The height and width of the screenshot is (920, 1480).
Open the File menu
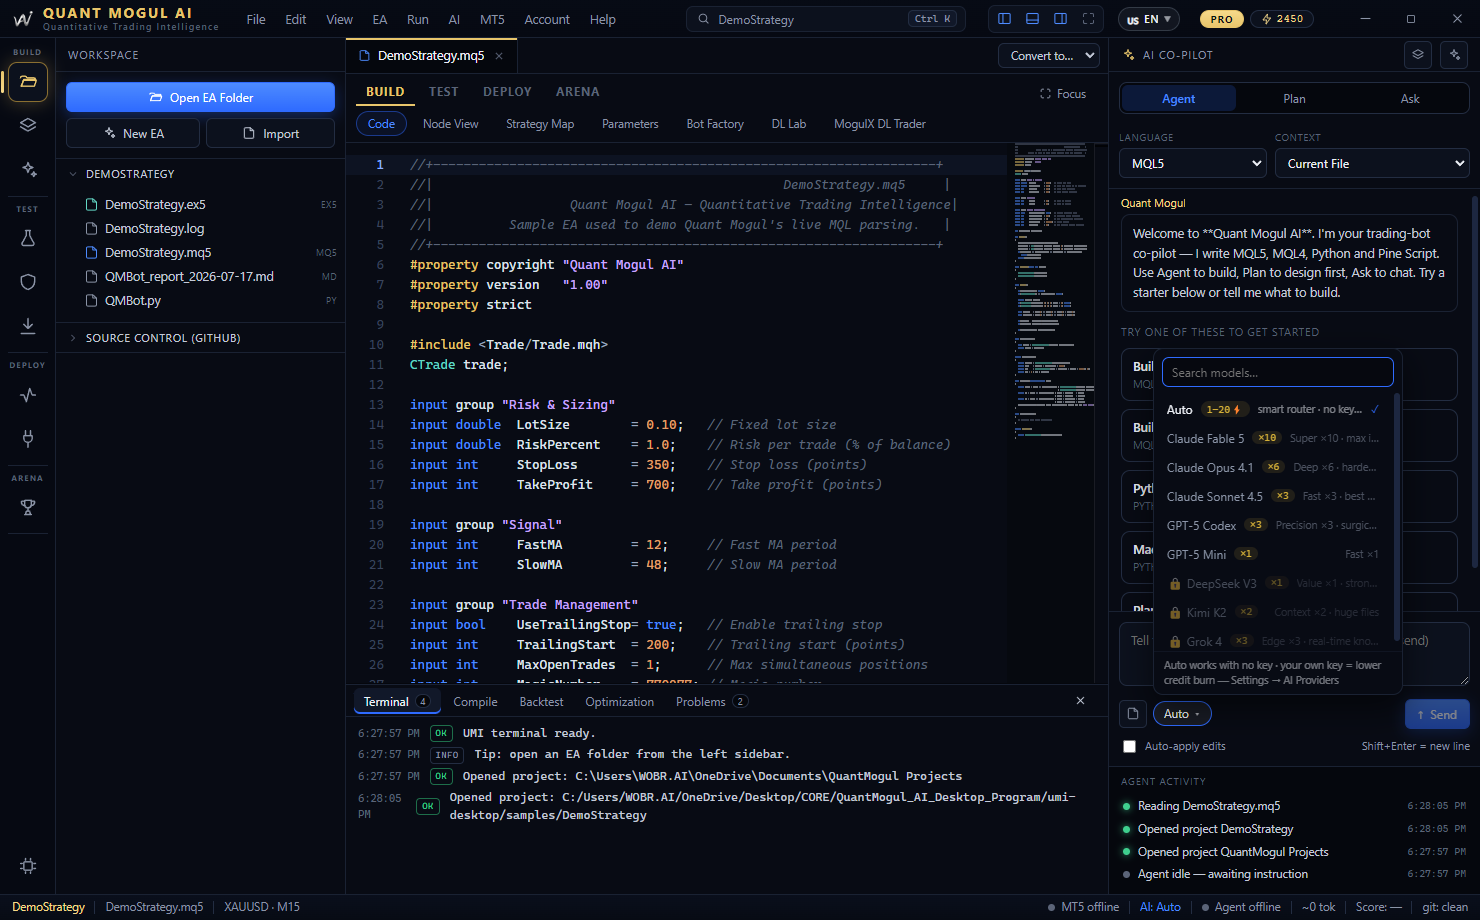256,19
